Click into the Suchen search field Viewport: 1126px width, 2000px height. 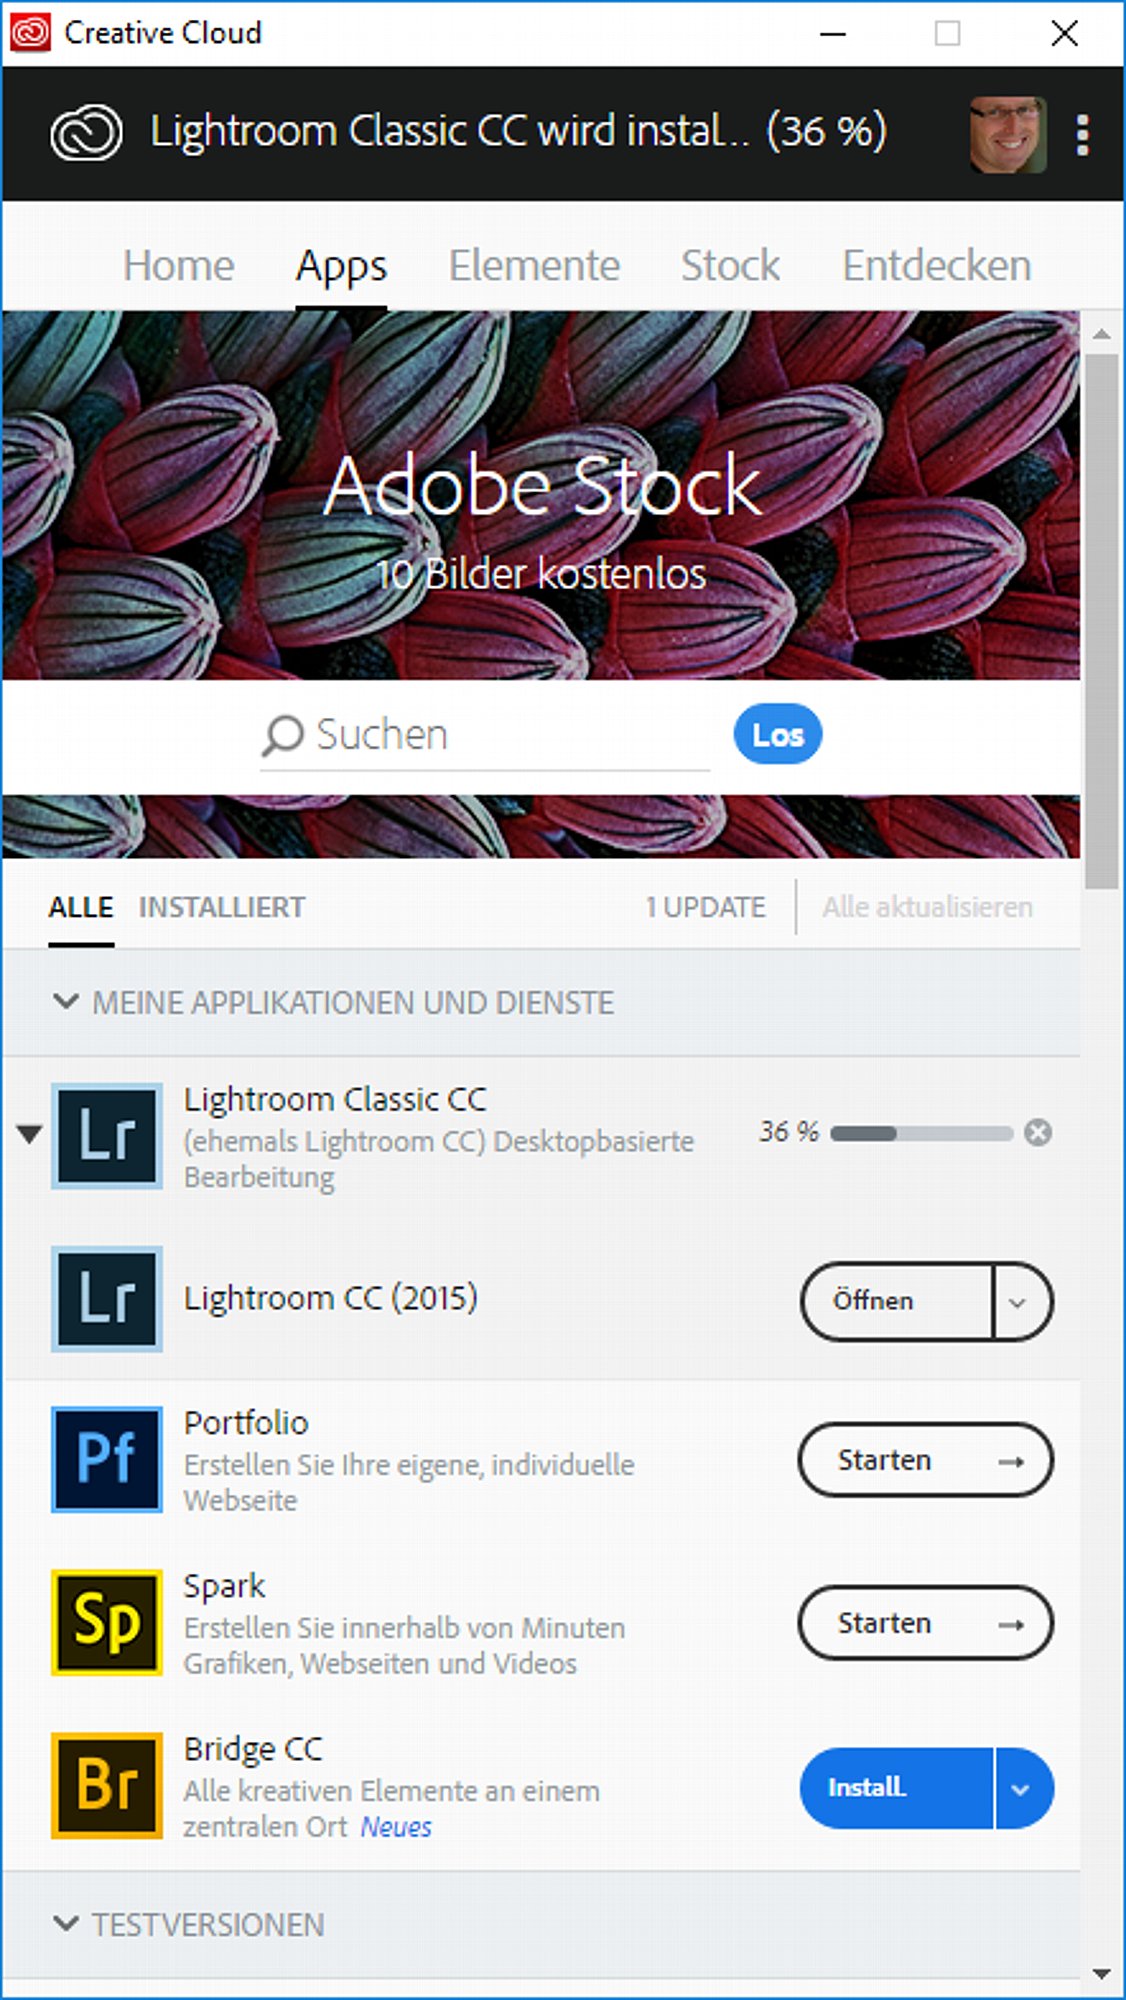tap(500, 735)
